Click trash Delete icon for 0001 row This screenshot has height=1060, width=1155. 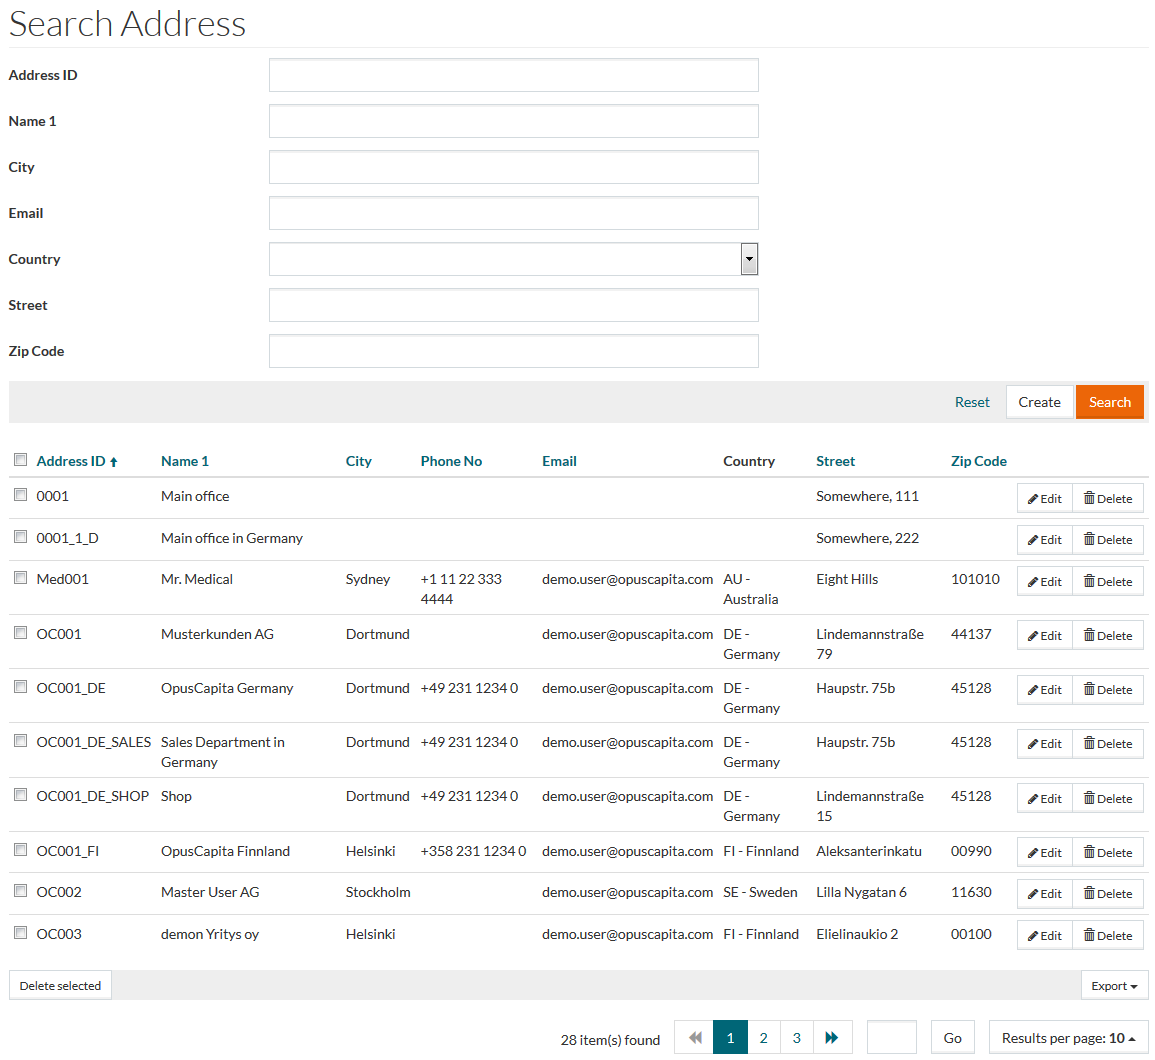(x=1089, y=498)
